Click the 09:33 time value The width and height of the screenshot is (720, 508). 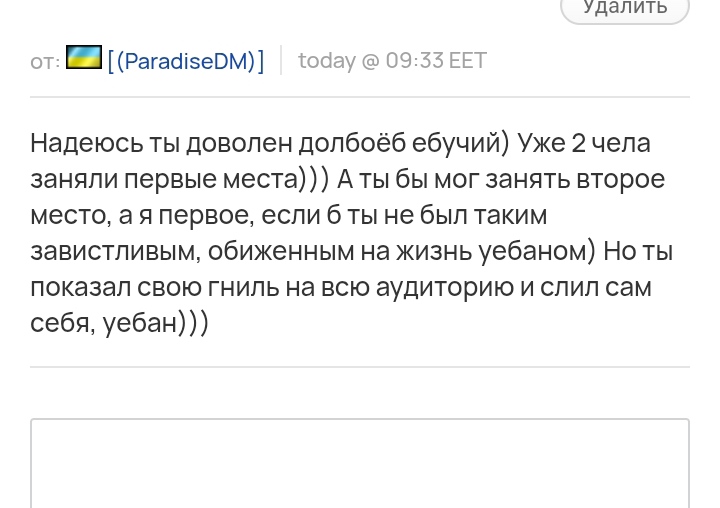point(414,61)
